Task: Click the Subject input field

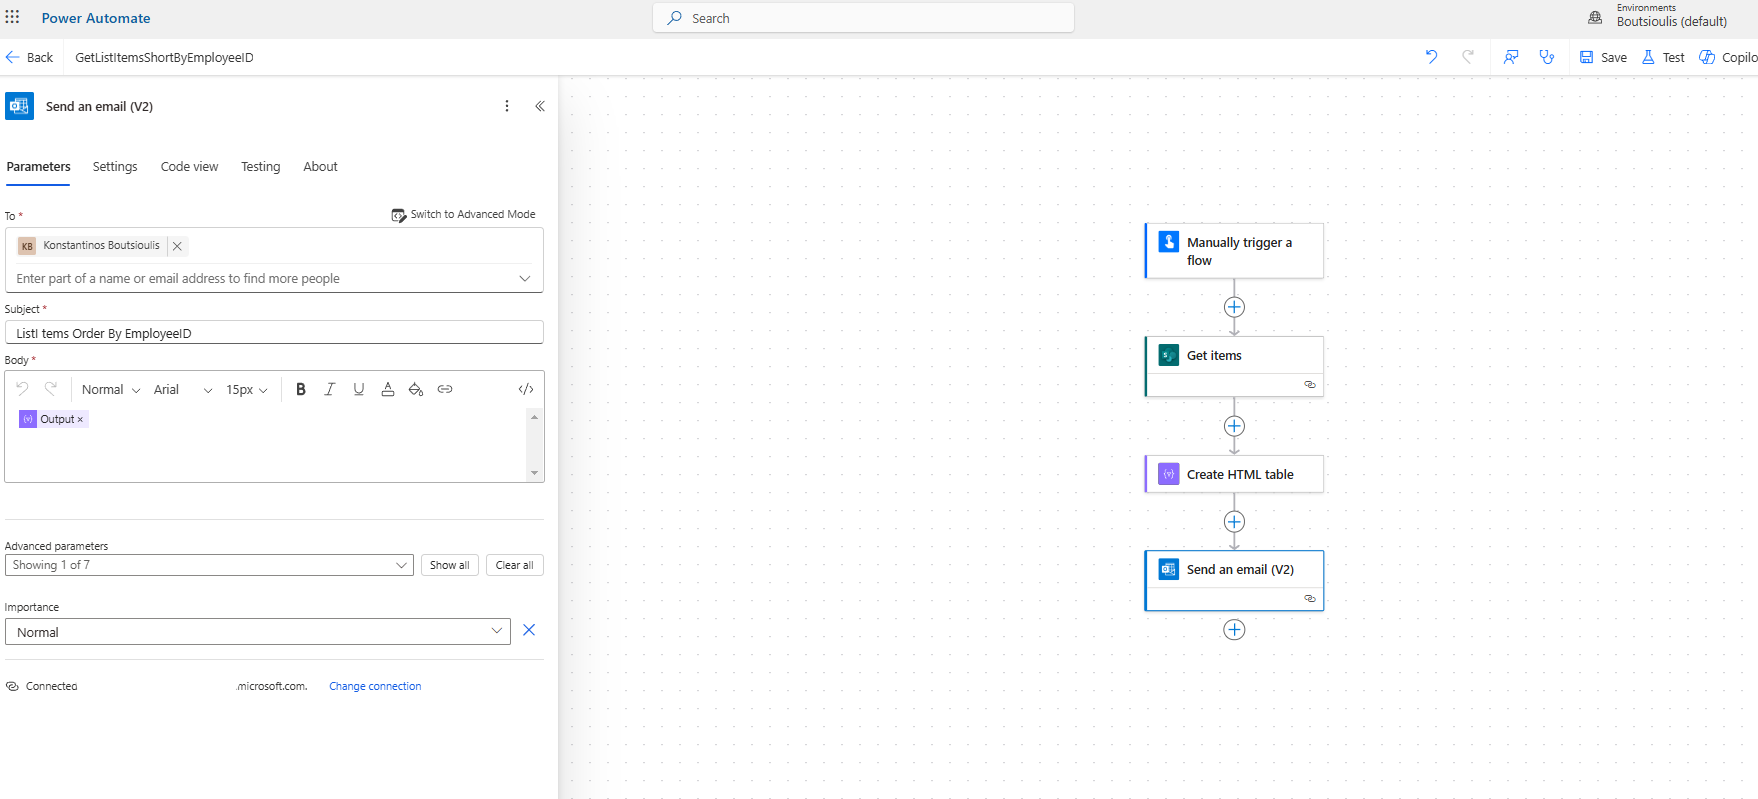Action: click(273, 333)
